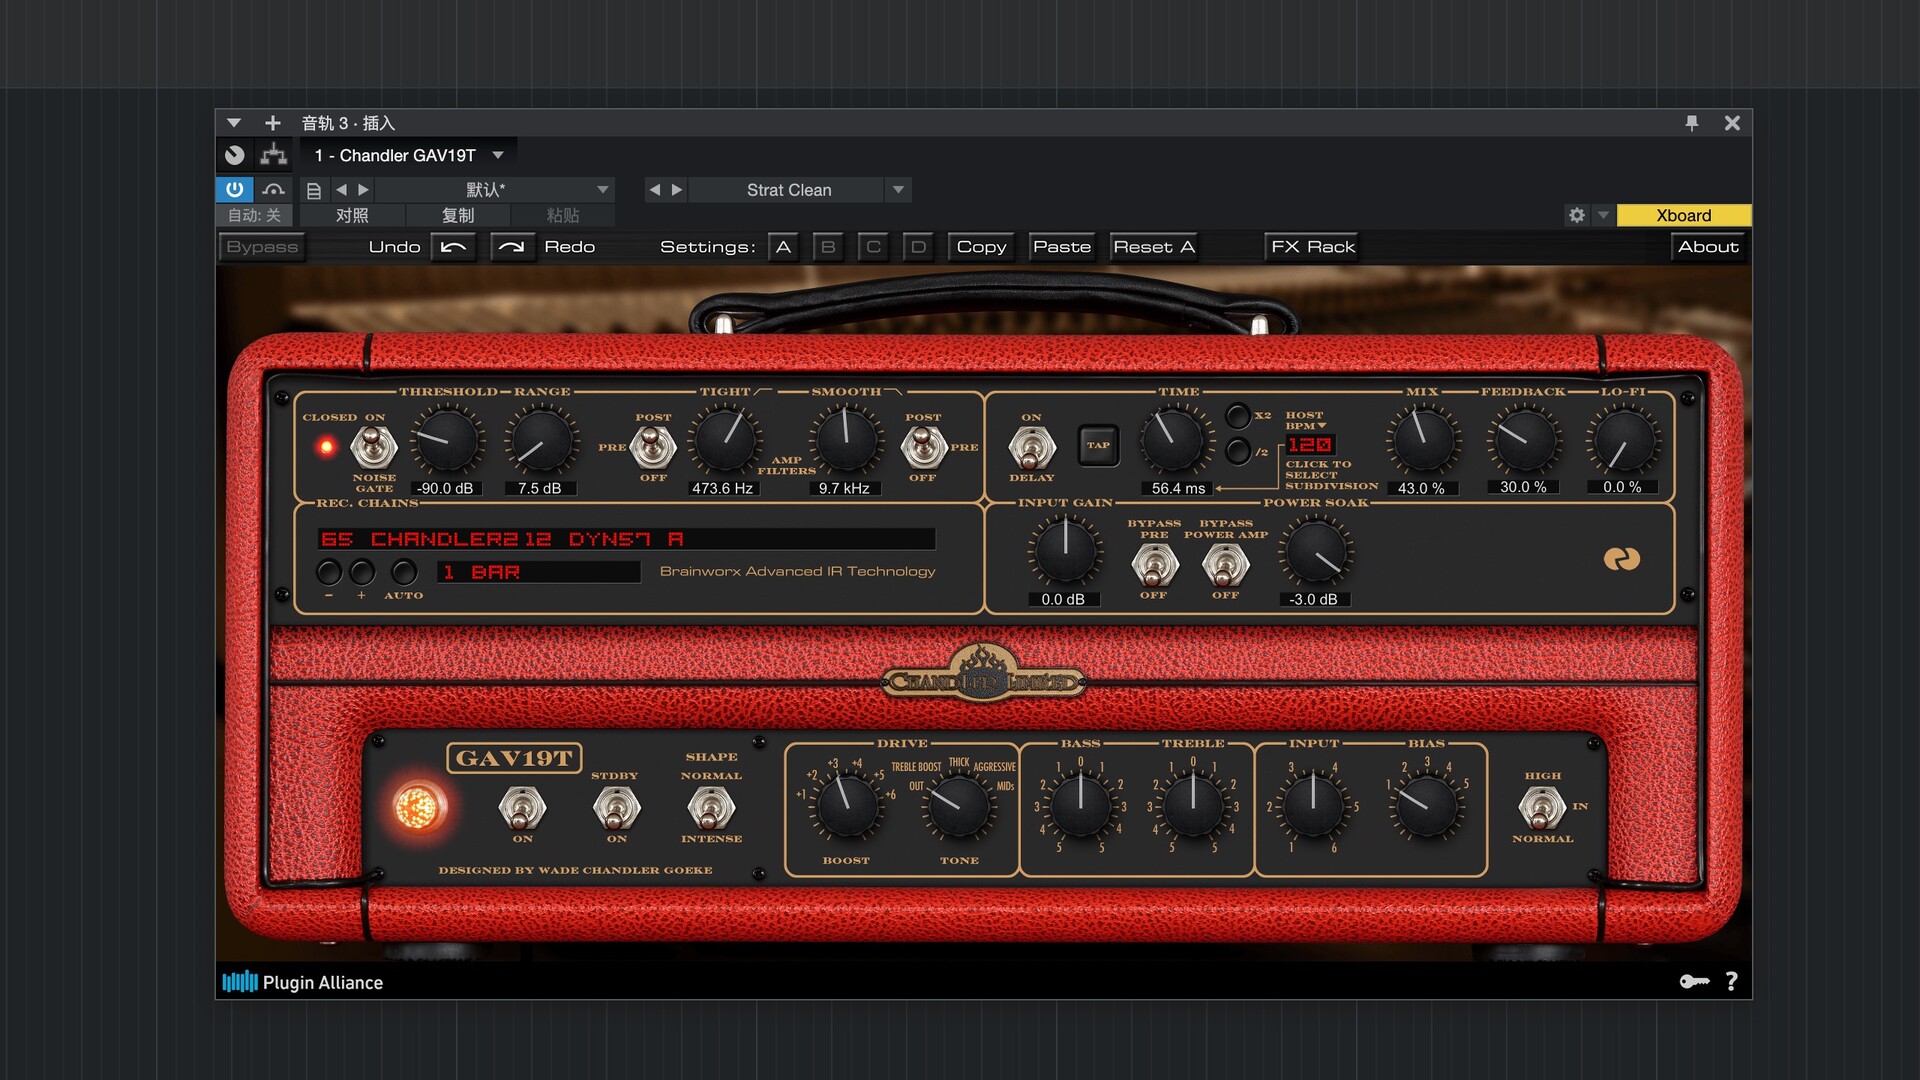The height and width of the screenshot is (1080, 1920).
Task: Click the /2 delay time button
Action: click(1238, 451)
